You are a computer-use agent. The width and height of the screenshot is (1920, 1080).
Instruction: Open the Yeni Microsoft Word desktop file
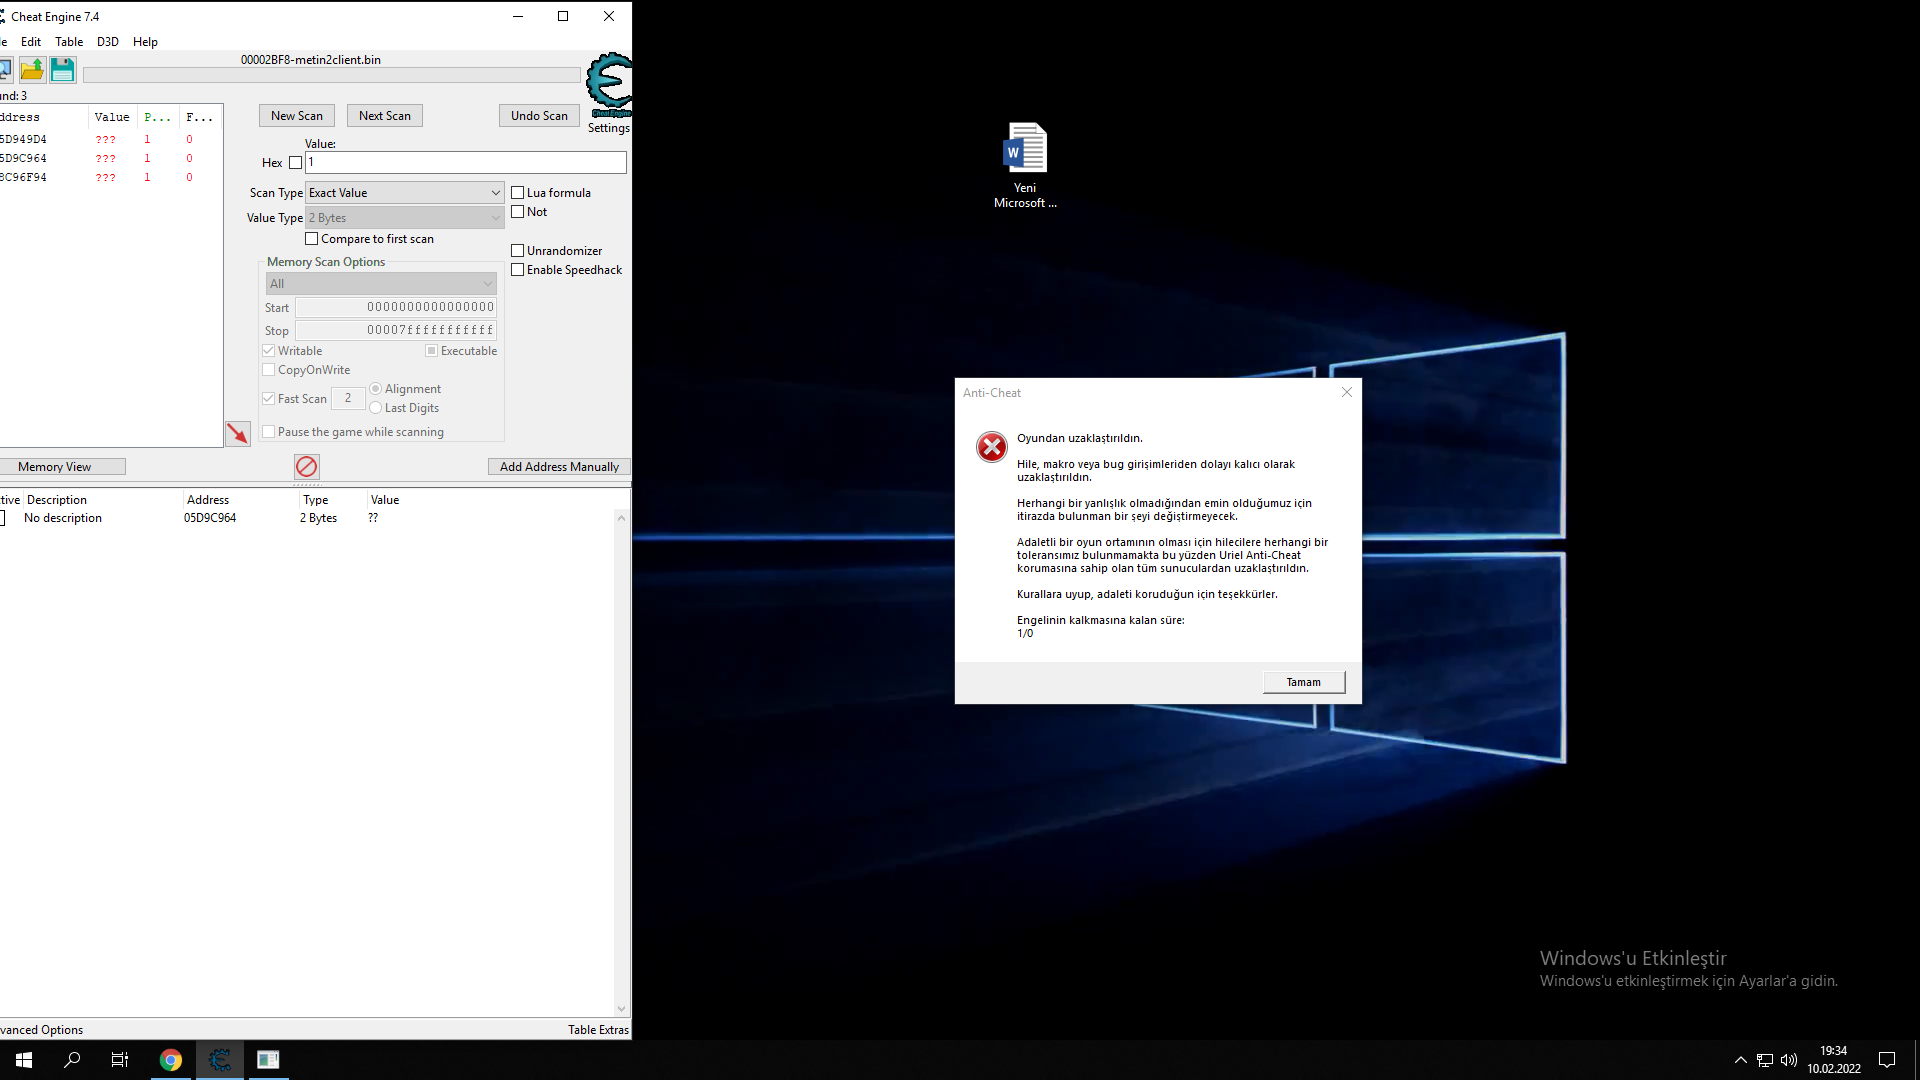click(1025, 165)
